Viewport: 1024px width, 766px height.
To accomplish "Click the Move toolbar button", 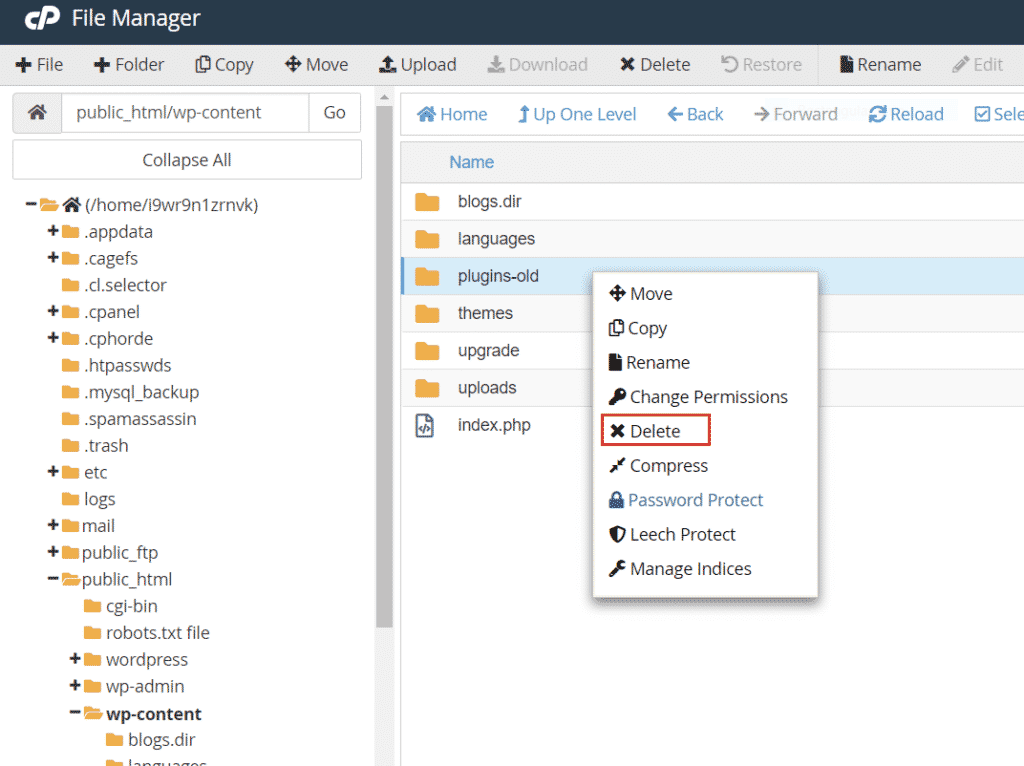I will pos(317,65).
